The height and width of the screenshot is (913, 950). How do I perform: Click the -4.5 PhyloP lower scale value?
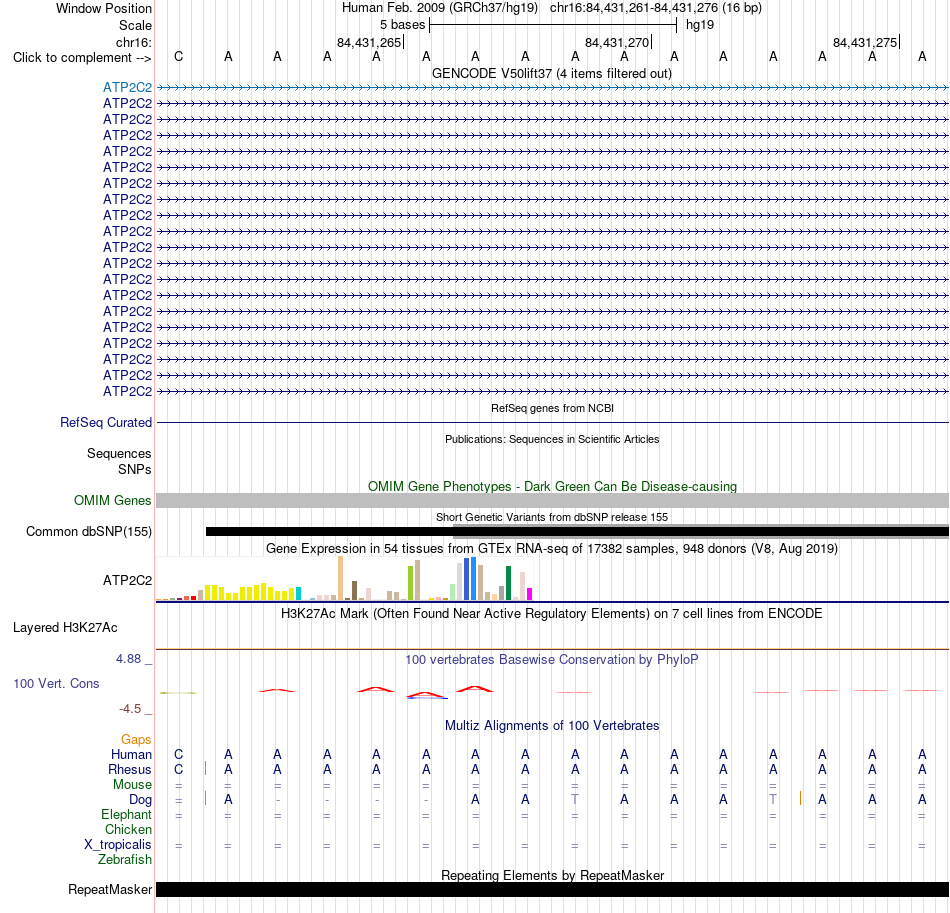(x=130, y=709)
